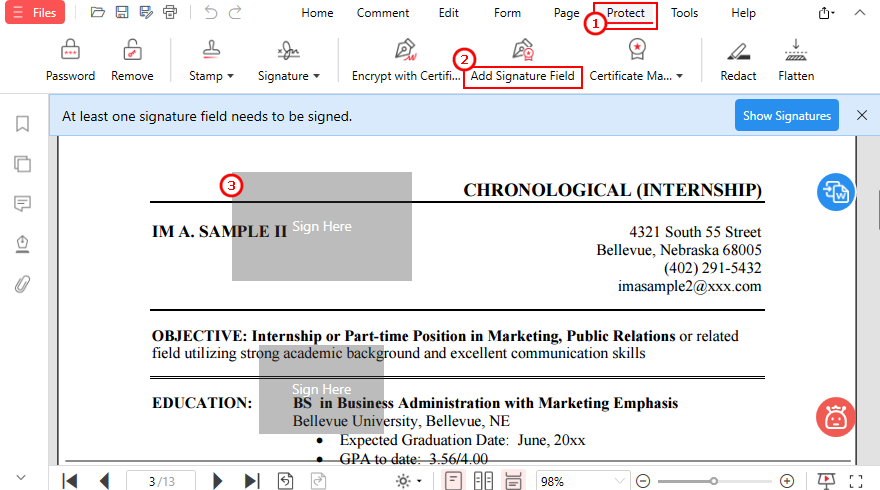Click the Save As icon
The image size is (880, 490).
tap(146, 12)
